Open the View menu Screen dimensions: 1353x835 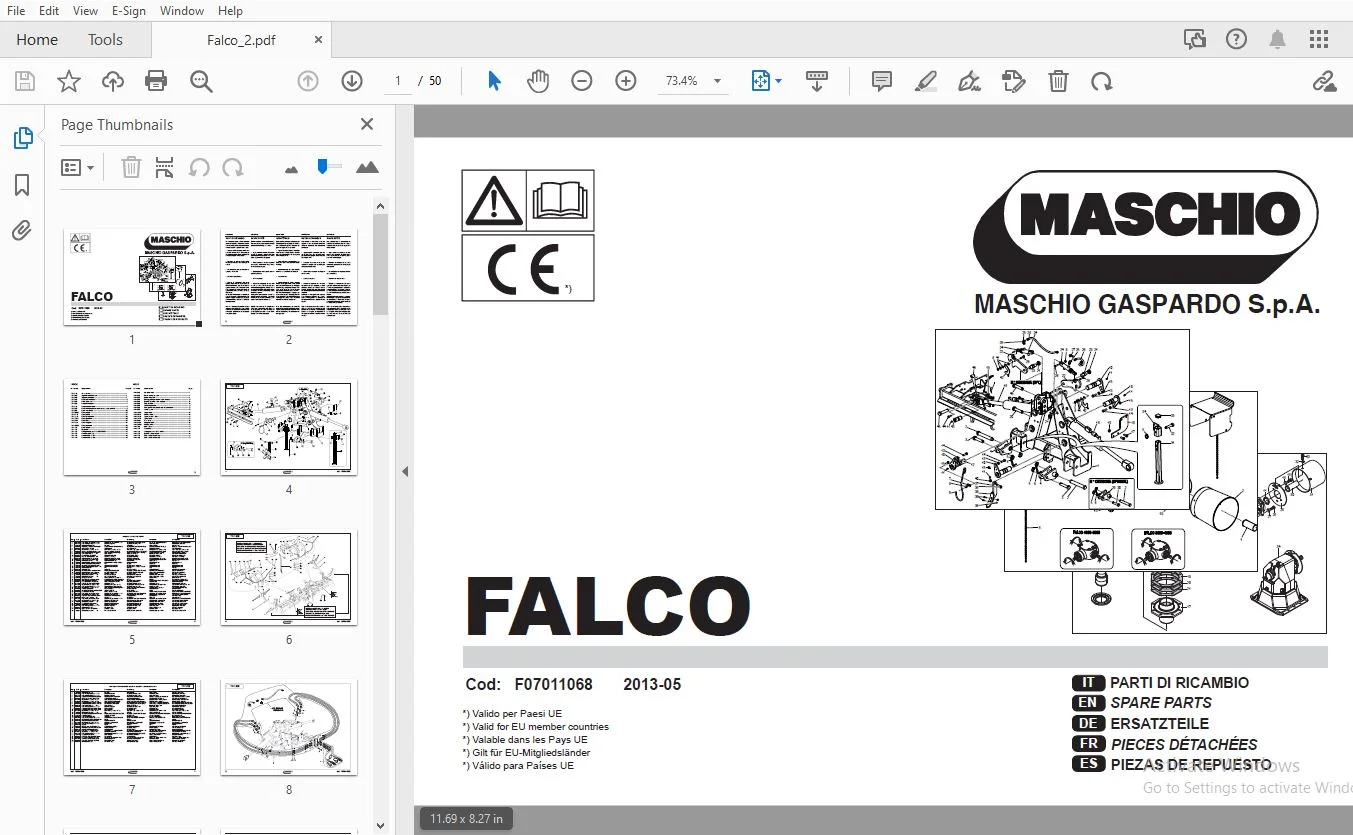tap(86, 10)
